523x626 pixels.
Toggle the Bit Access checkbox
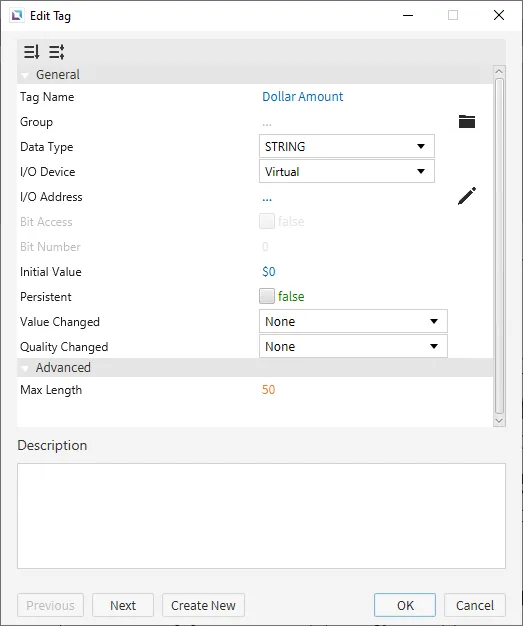click(x=267, y=221)
